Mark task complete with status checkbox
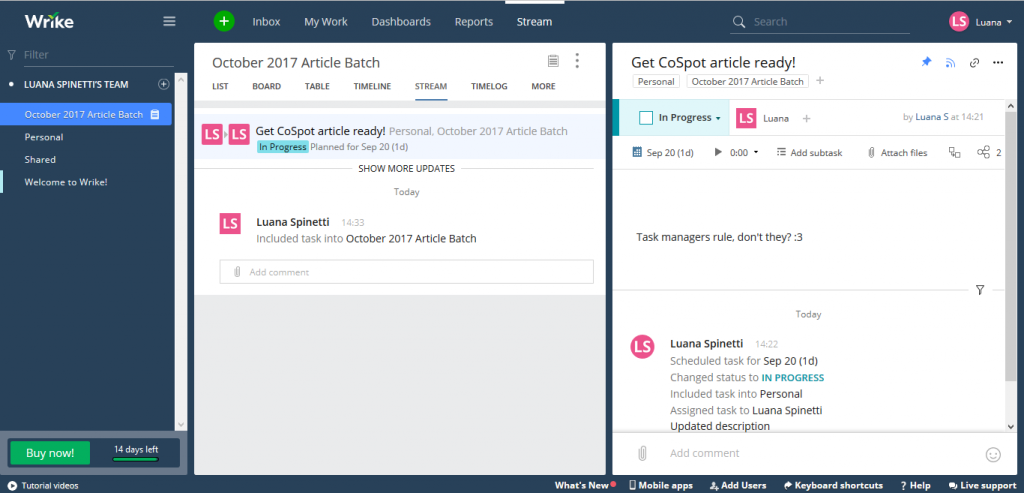This screenshot has height=493, width=1024. [x=646, y=118]
